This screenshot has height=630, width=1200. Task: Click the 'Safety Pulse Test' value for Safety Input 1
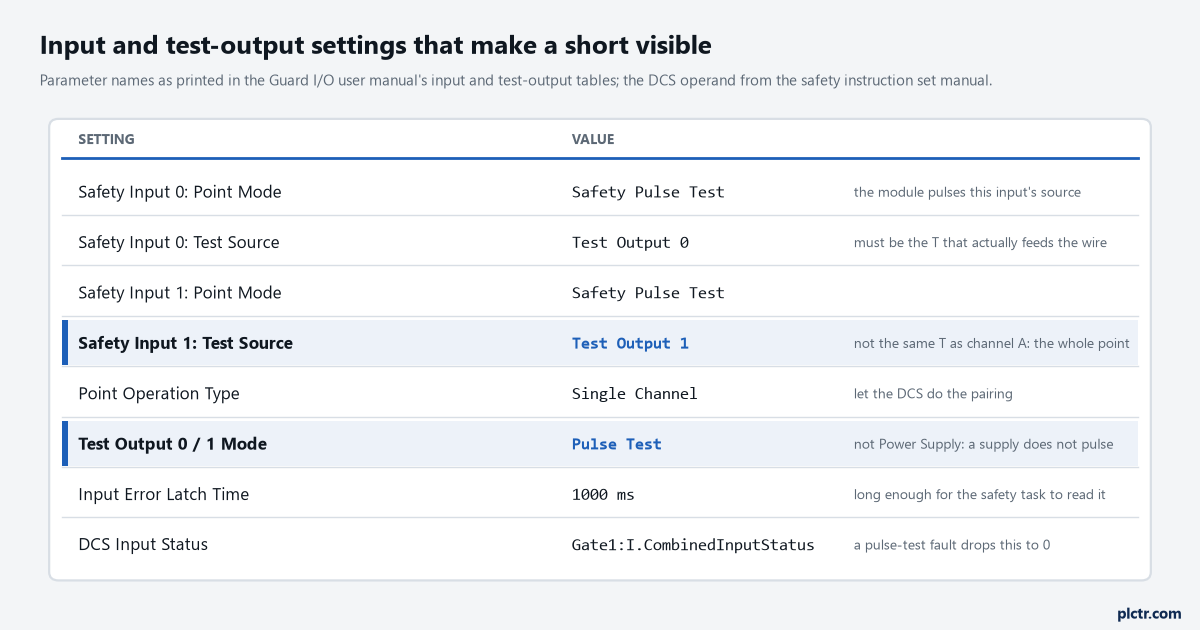click(648, 293)
